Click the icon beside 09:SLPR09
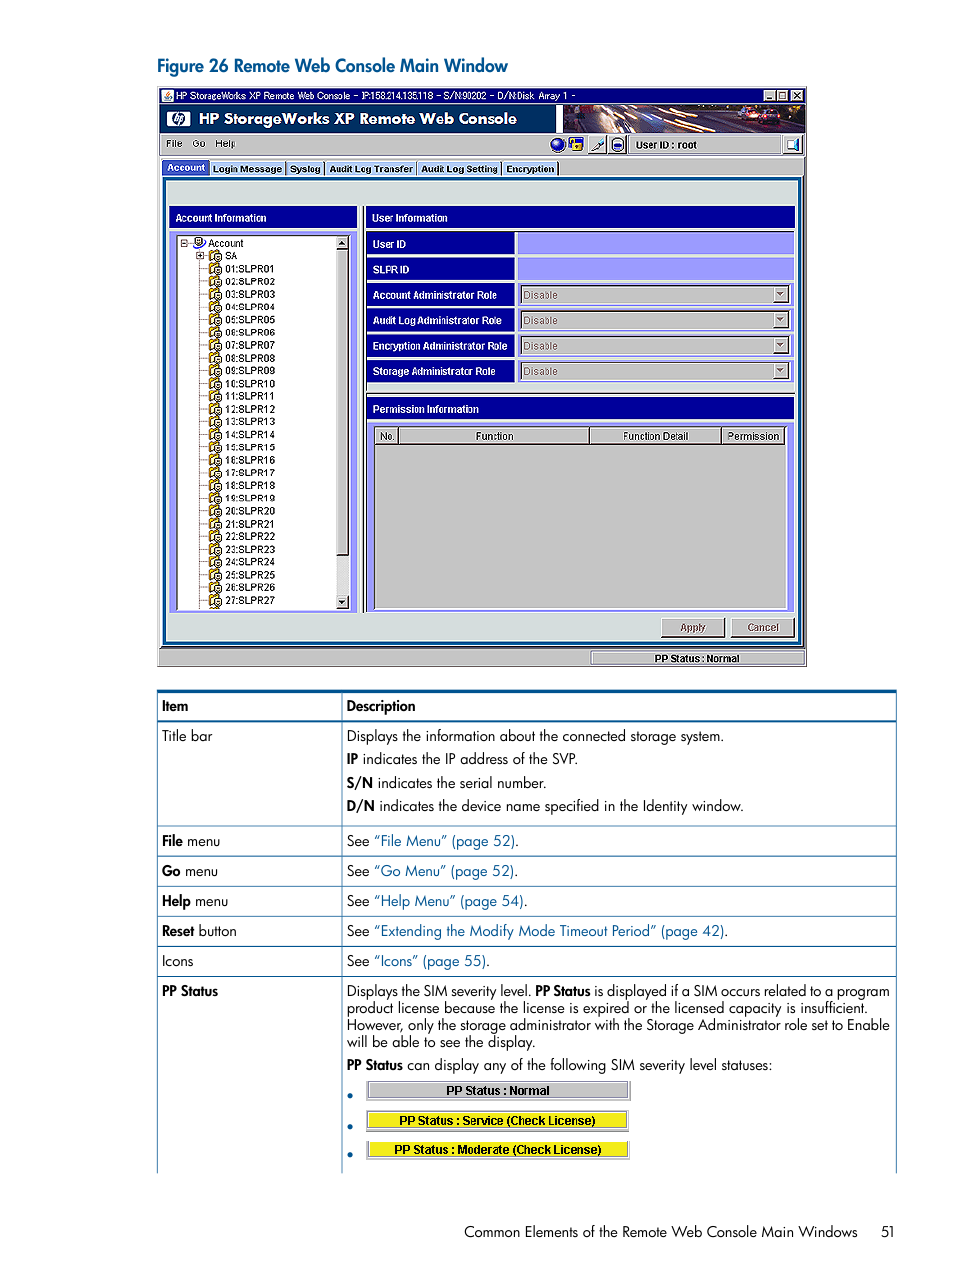 coord(215,371)
